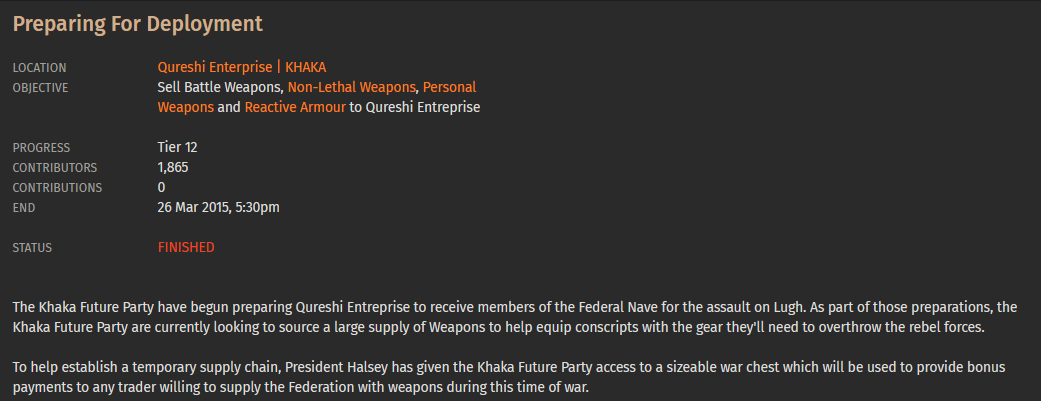1041x401 pixels.
Task: Select the PROGRESS field label
Action: point(41,147)
